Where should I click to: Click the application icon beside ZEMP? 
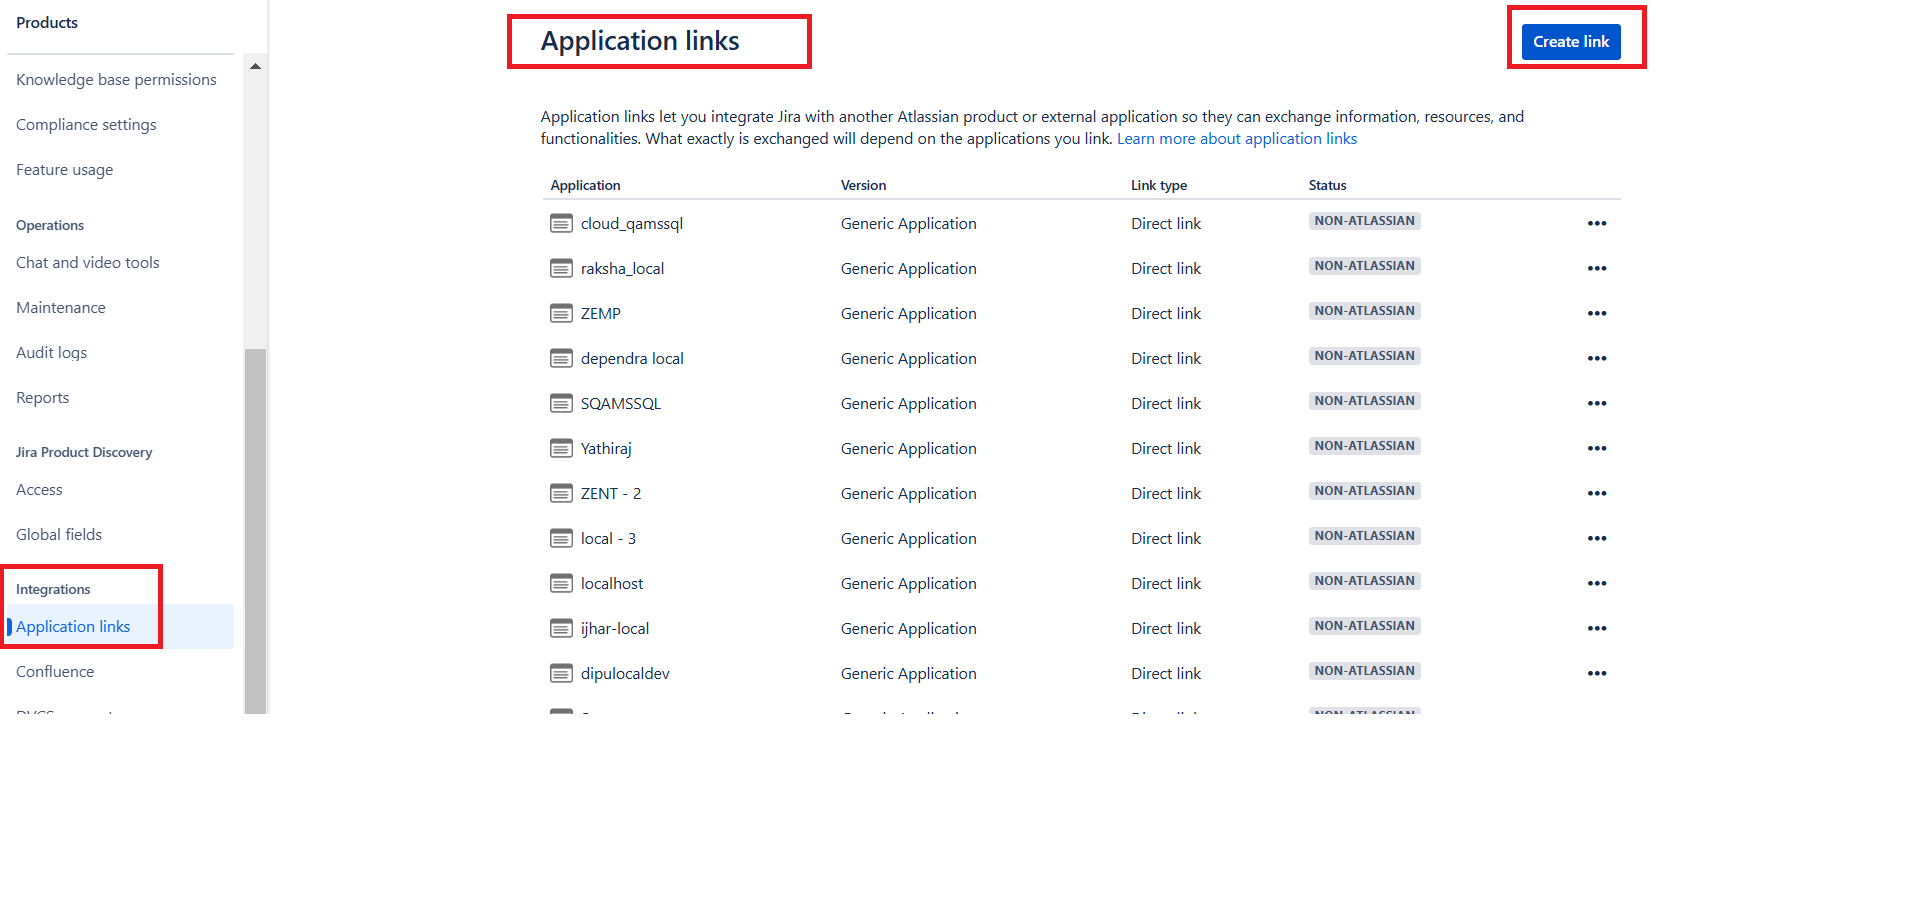point(561,313)
